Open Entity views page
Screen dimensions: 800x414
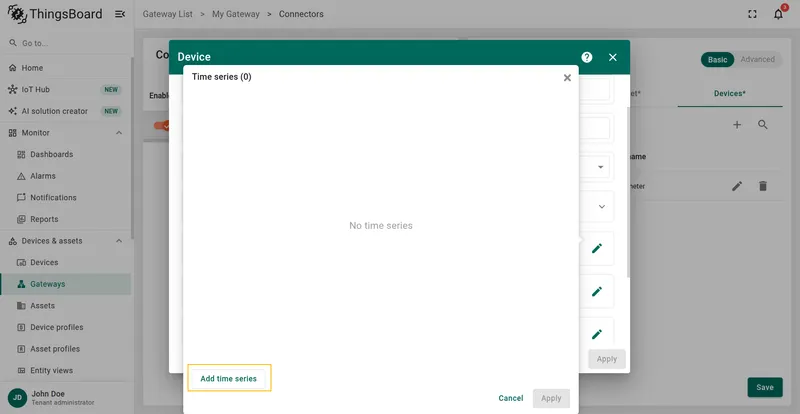tap(65, 371)
